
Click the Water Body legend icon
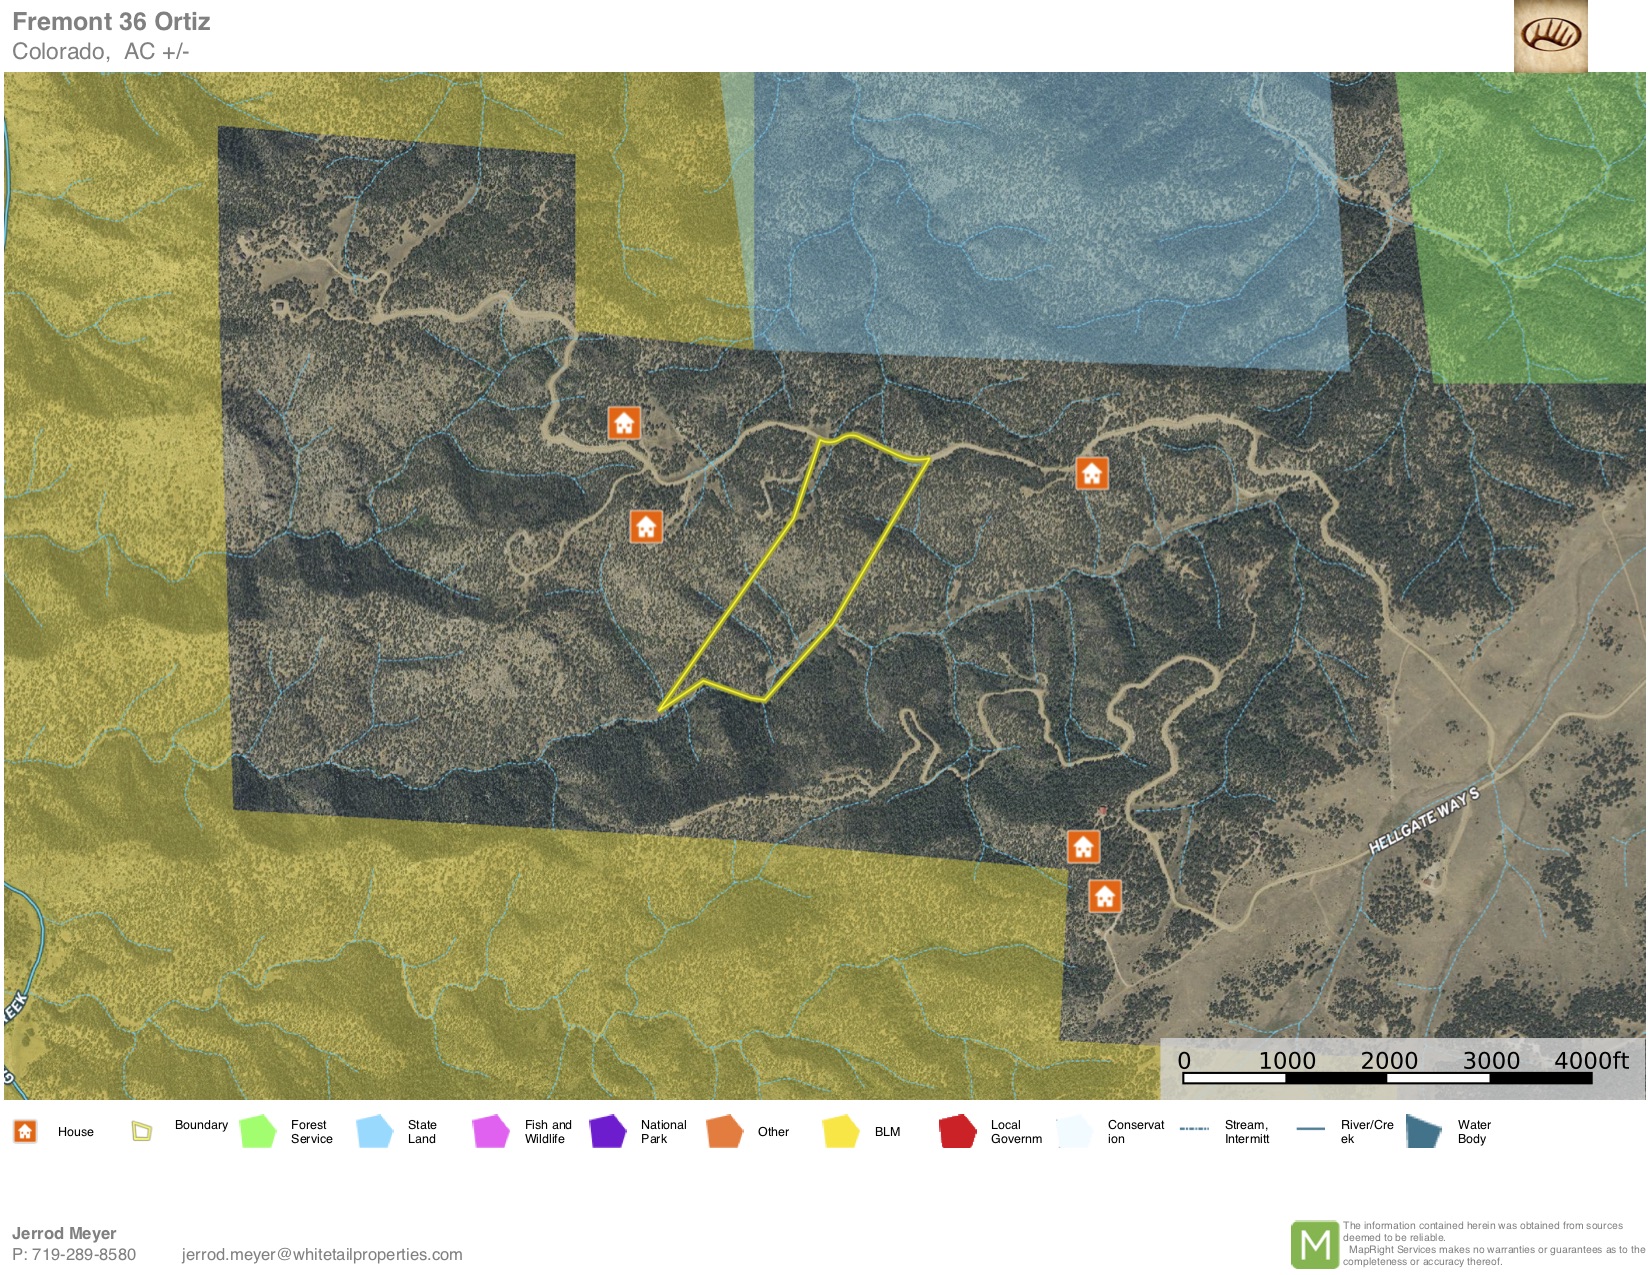pyautogui.click(x=1423, y=1131)
